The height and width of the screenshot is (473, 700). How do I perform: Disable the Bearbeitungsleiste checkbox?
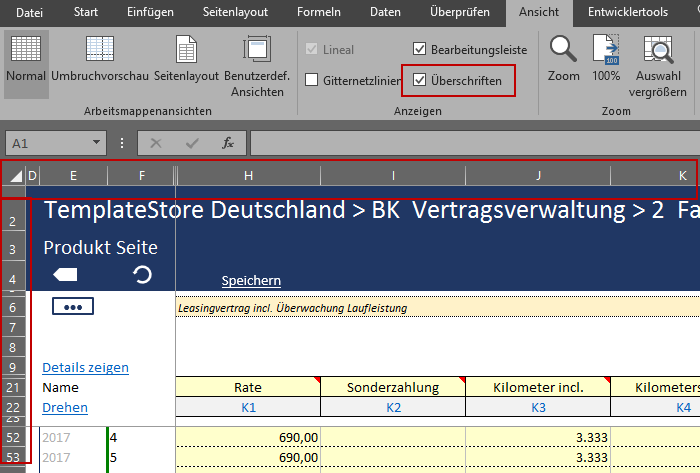(420, 49)
